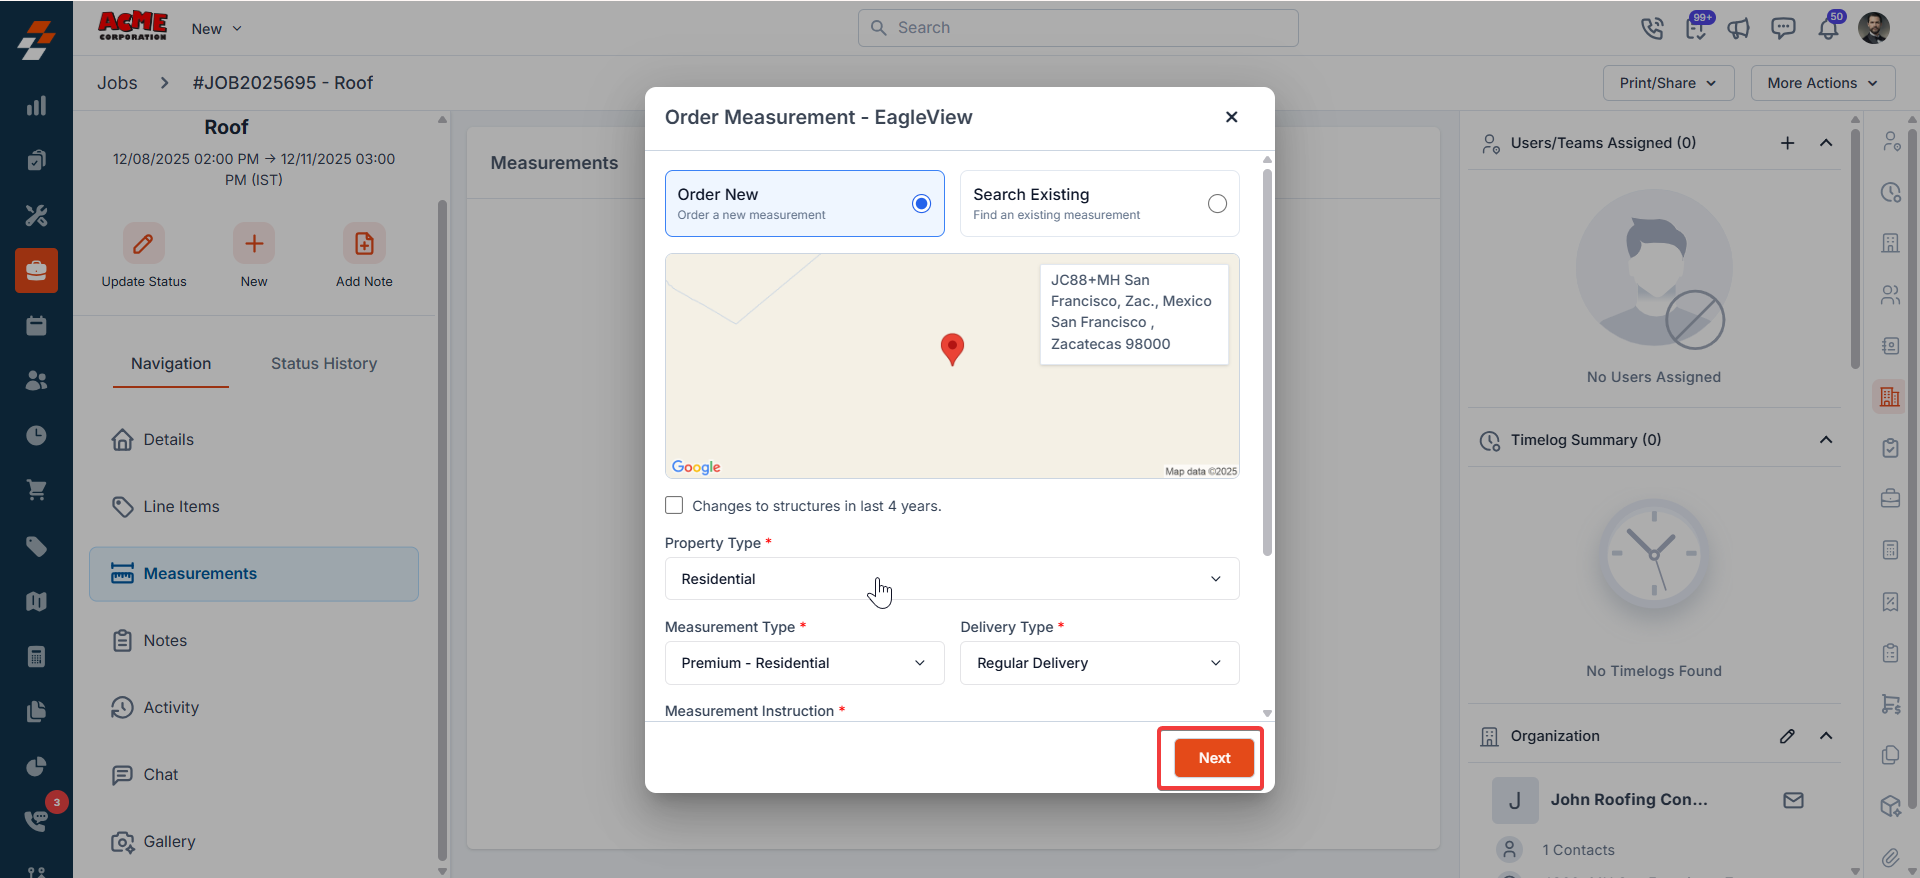Open John Roofing Con... organization link
The image size is (1920, 878).
[x=1629, y=800]
